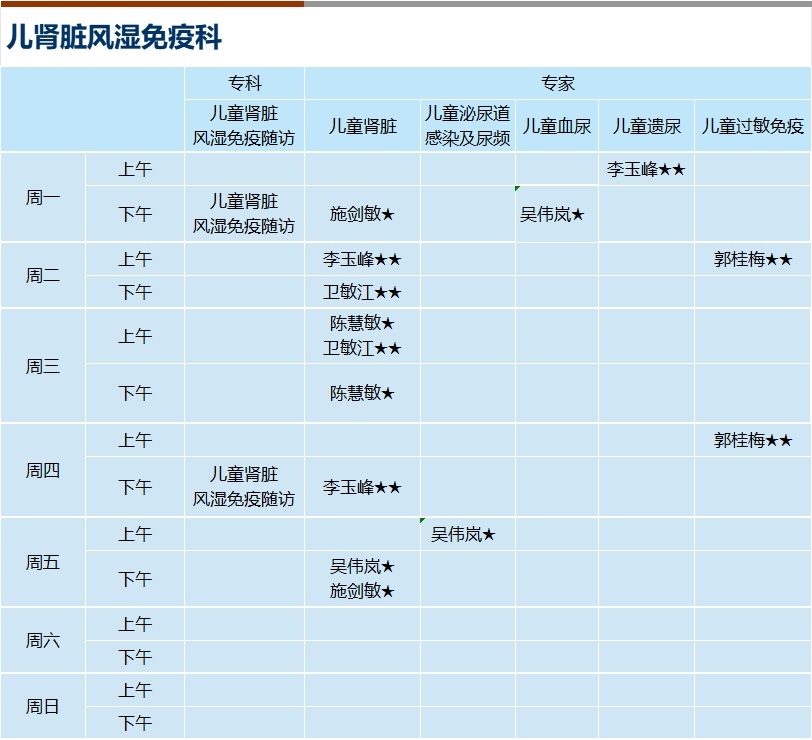Image resolution: width=812 pixels, height=740 pixels.
Task: Click 郭桂梅★★ in the Thursday morning slot
Action: [x=753, y=440]
